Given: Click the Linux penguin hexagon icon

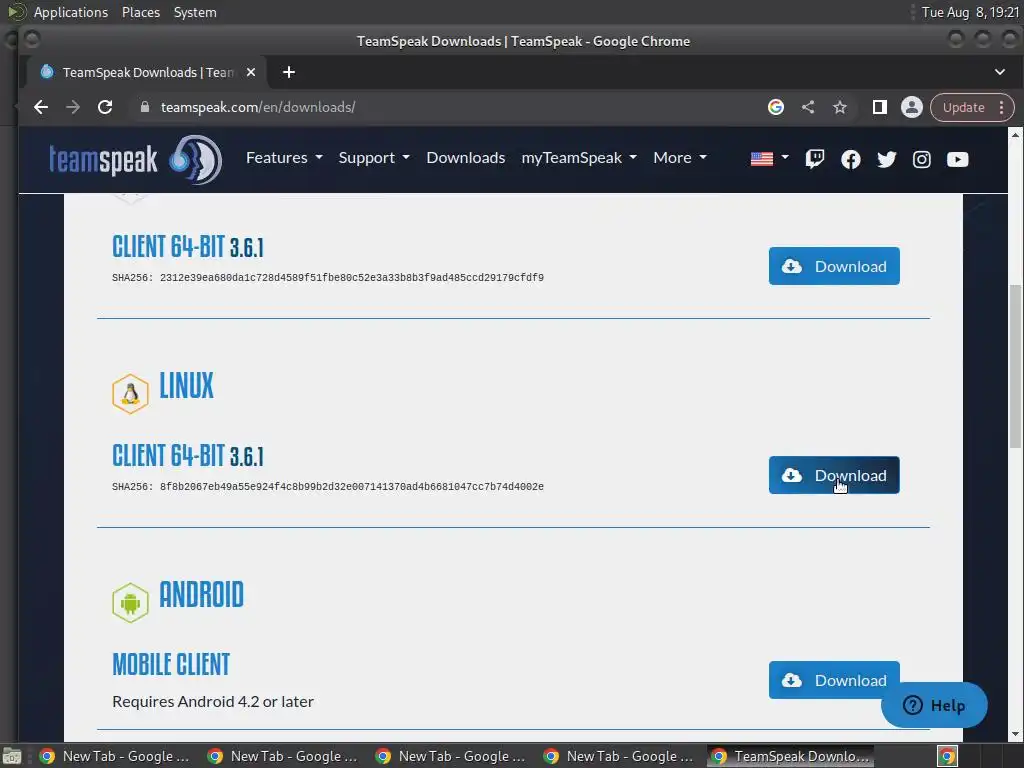Looking at the screenshot, I should click(130, 394).
